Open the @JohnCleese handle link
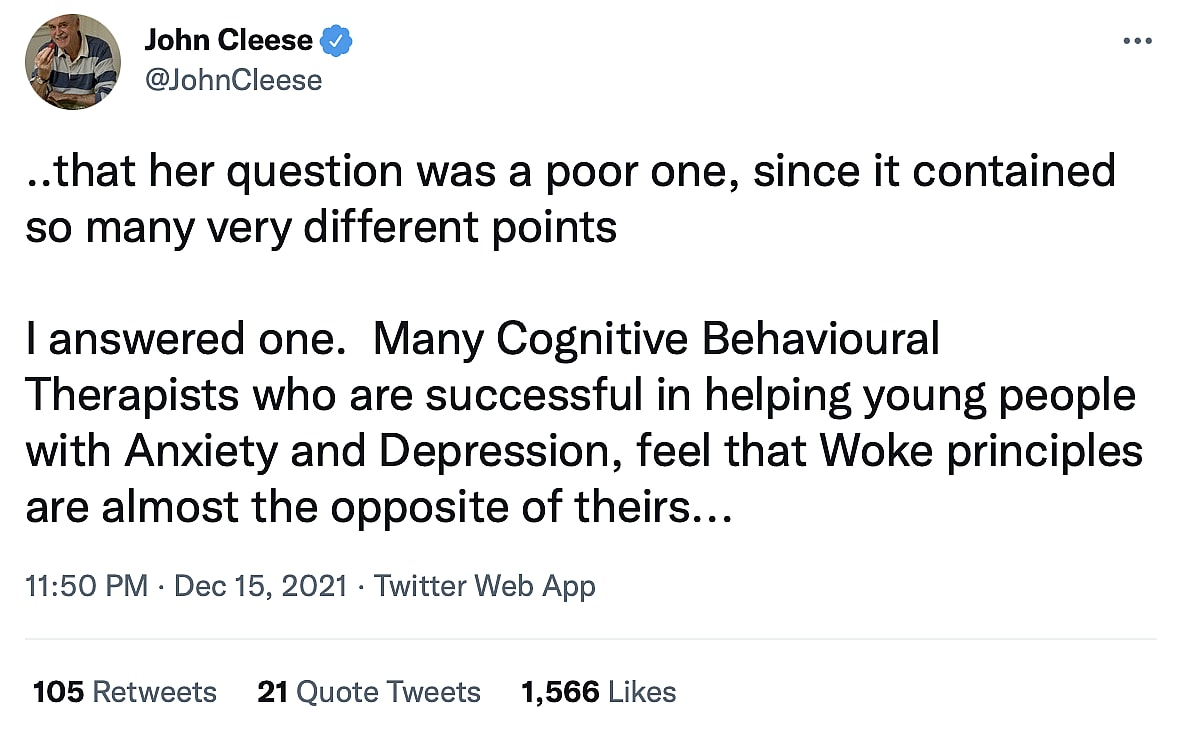 [x=233, y=79]
